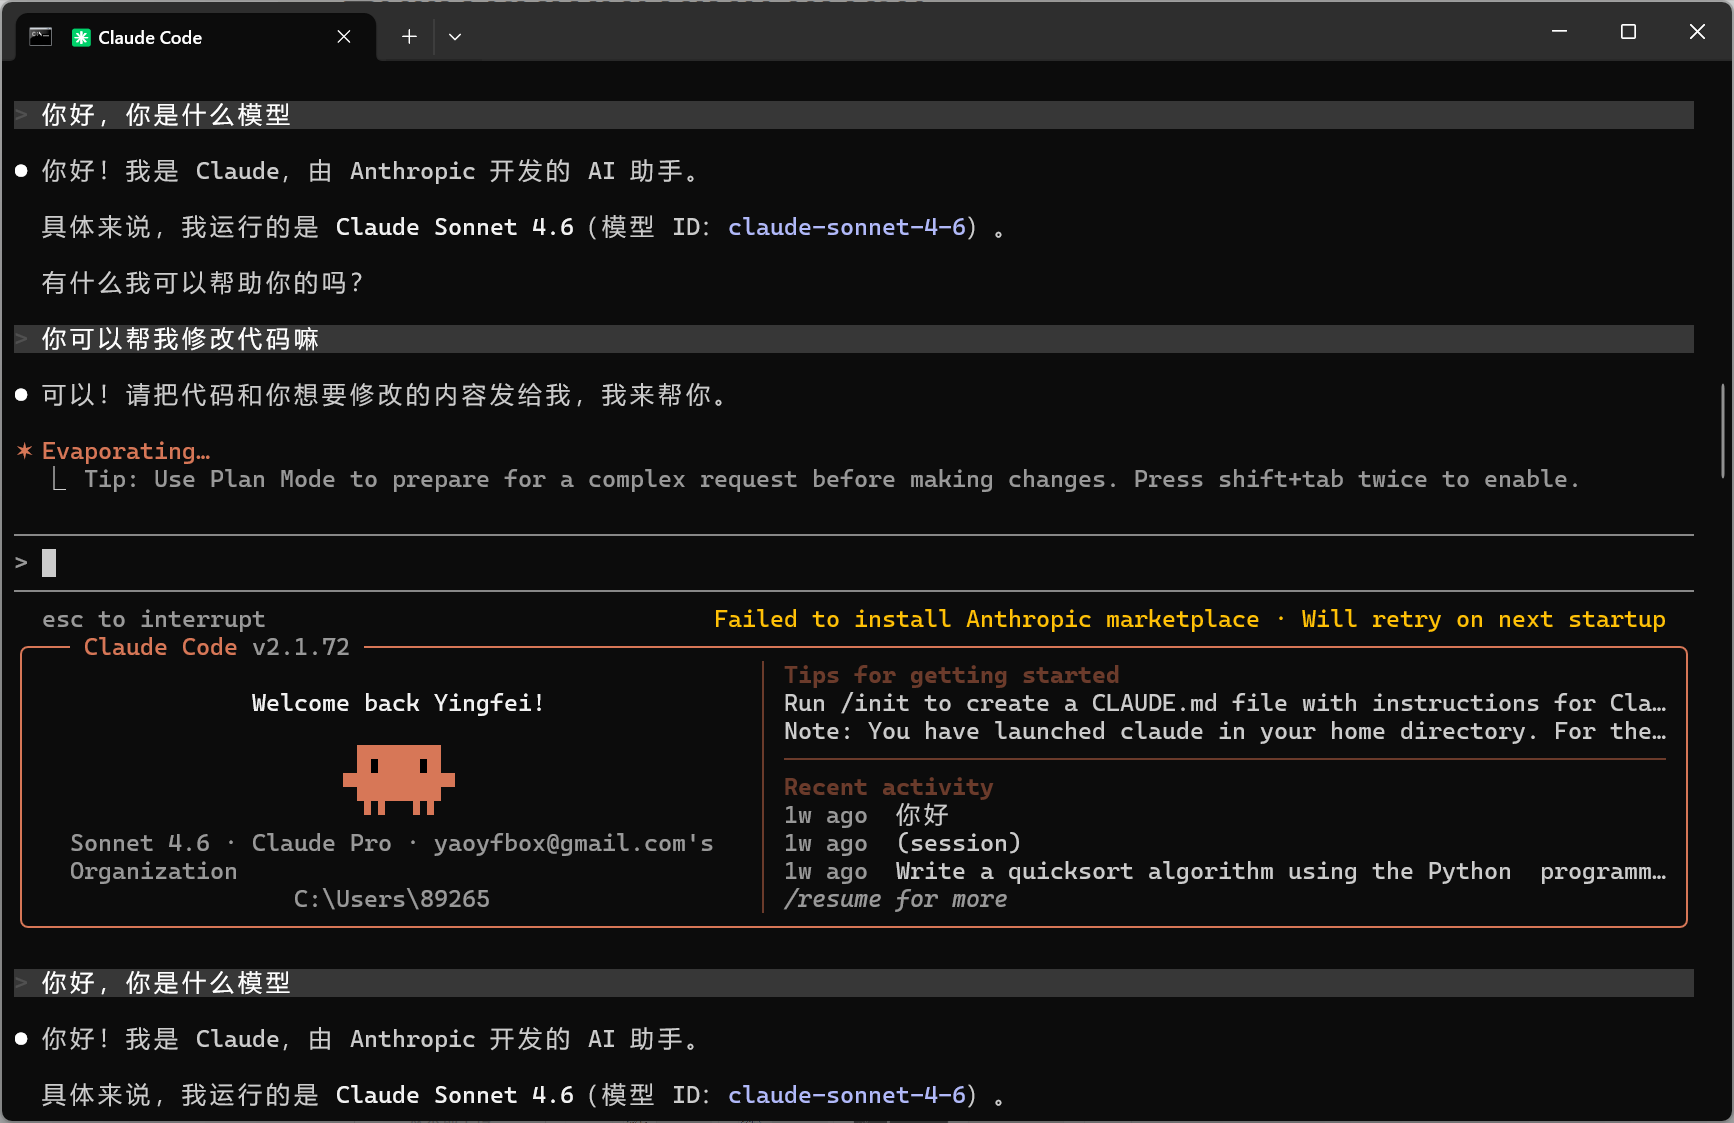The height and width of the screenshot is (1123, 1734).
Task: Click the terminal vertical scrollbar thumb
Action: [x=1723, y=431]
